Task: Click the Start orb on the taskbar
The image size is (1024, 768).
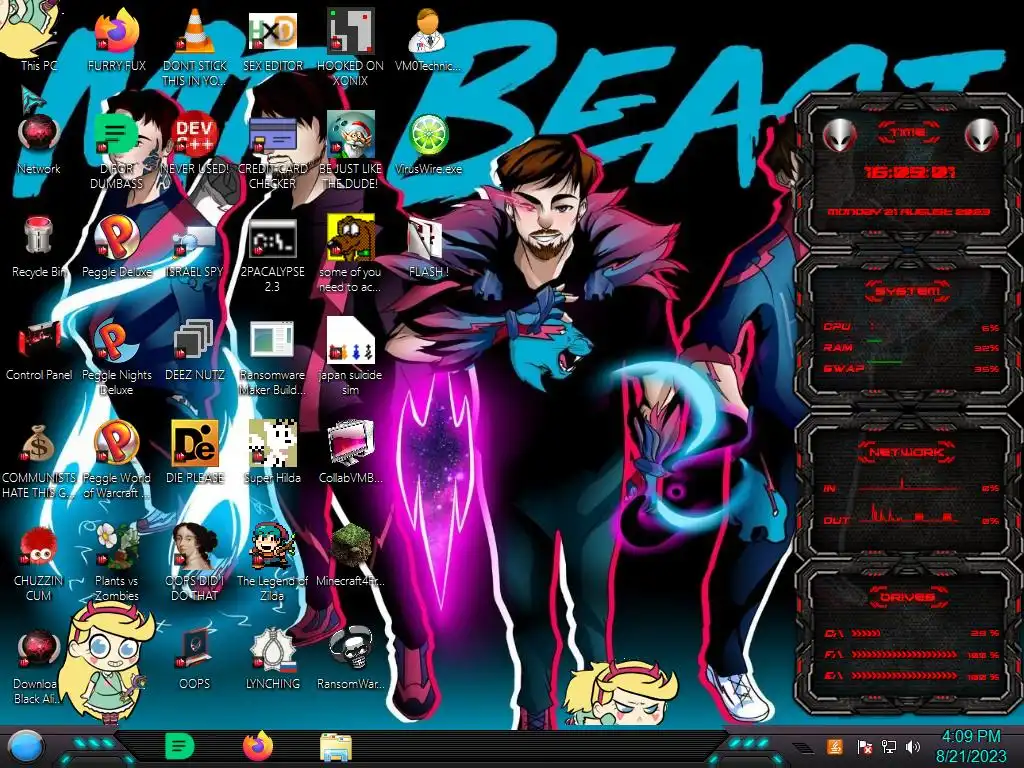Action: [x=26, y=747]
